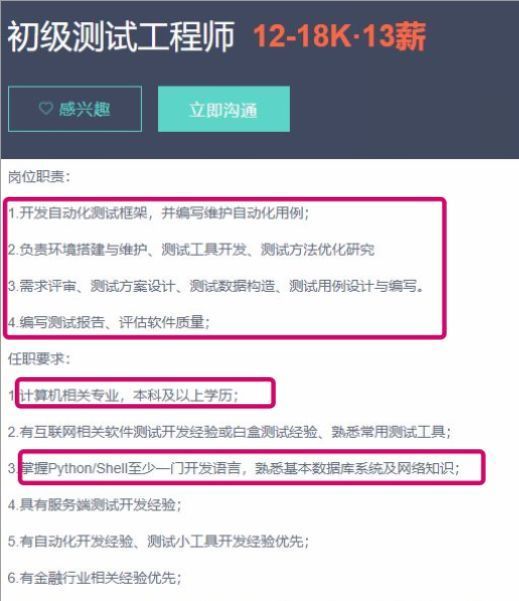Click the phrase 测试方法优化研究
Image resolution: width=519 pixels, height=601 pixels.
point(318,250)
